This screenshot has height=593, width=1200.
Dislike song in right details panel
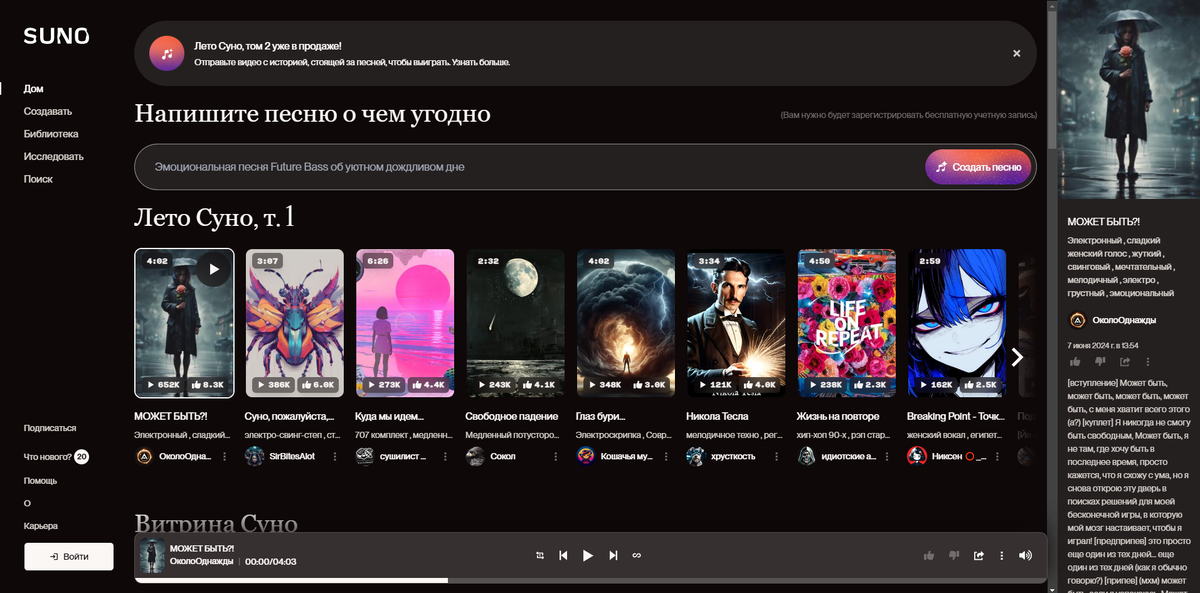pyautogui.click(x=1100, y=361)
